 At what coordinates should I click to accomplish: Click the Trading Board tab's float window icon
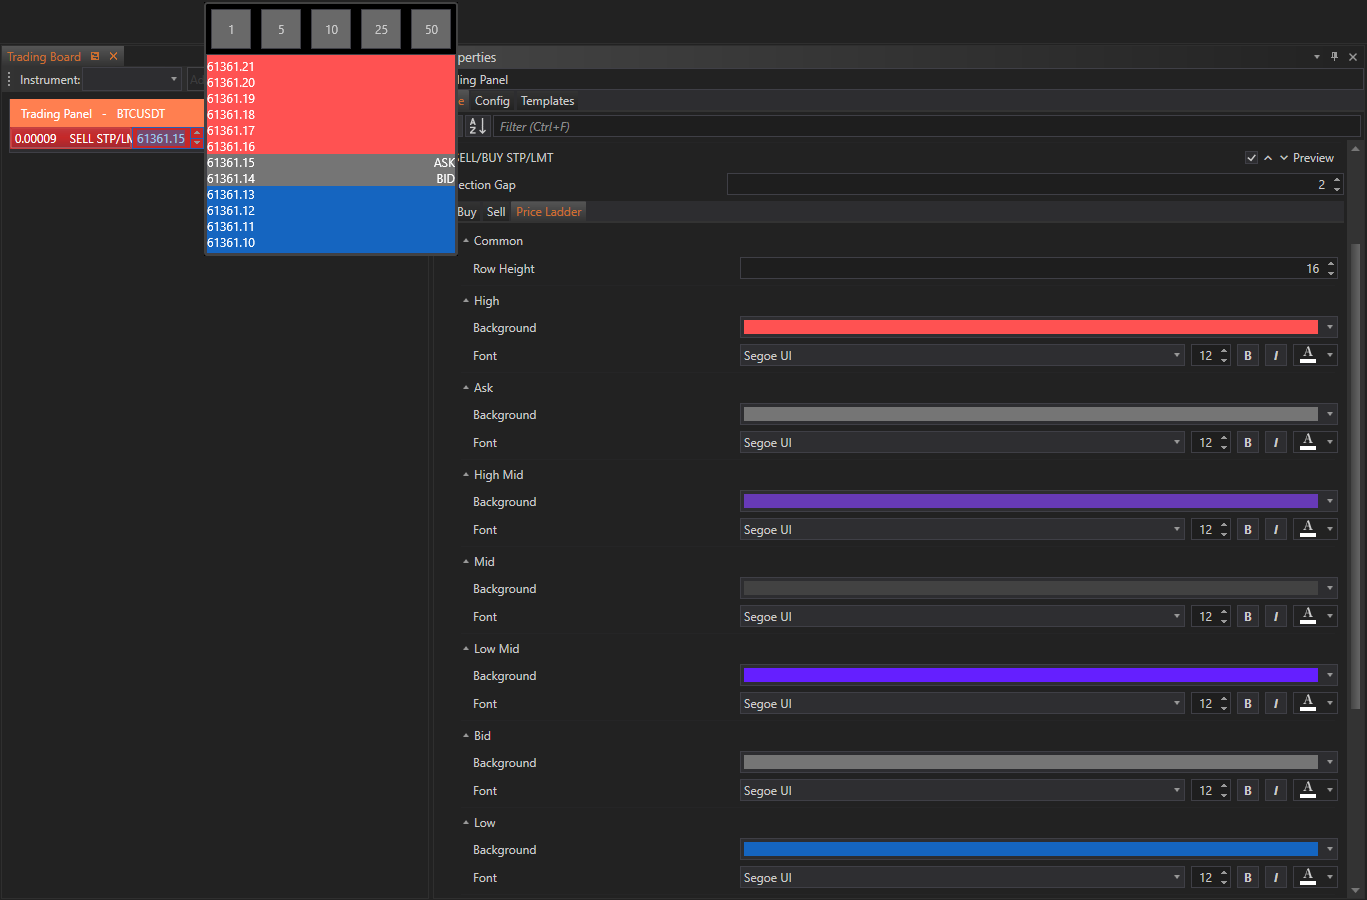point(95,57)
